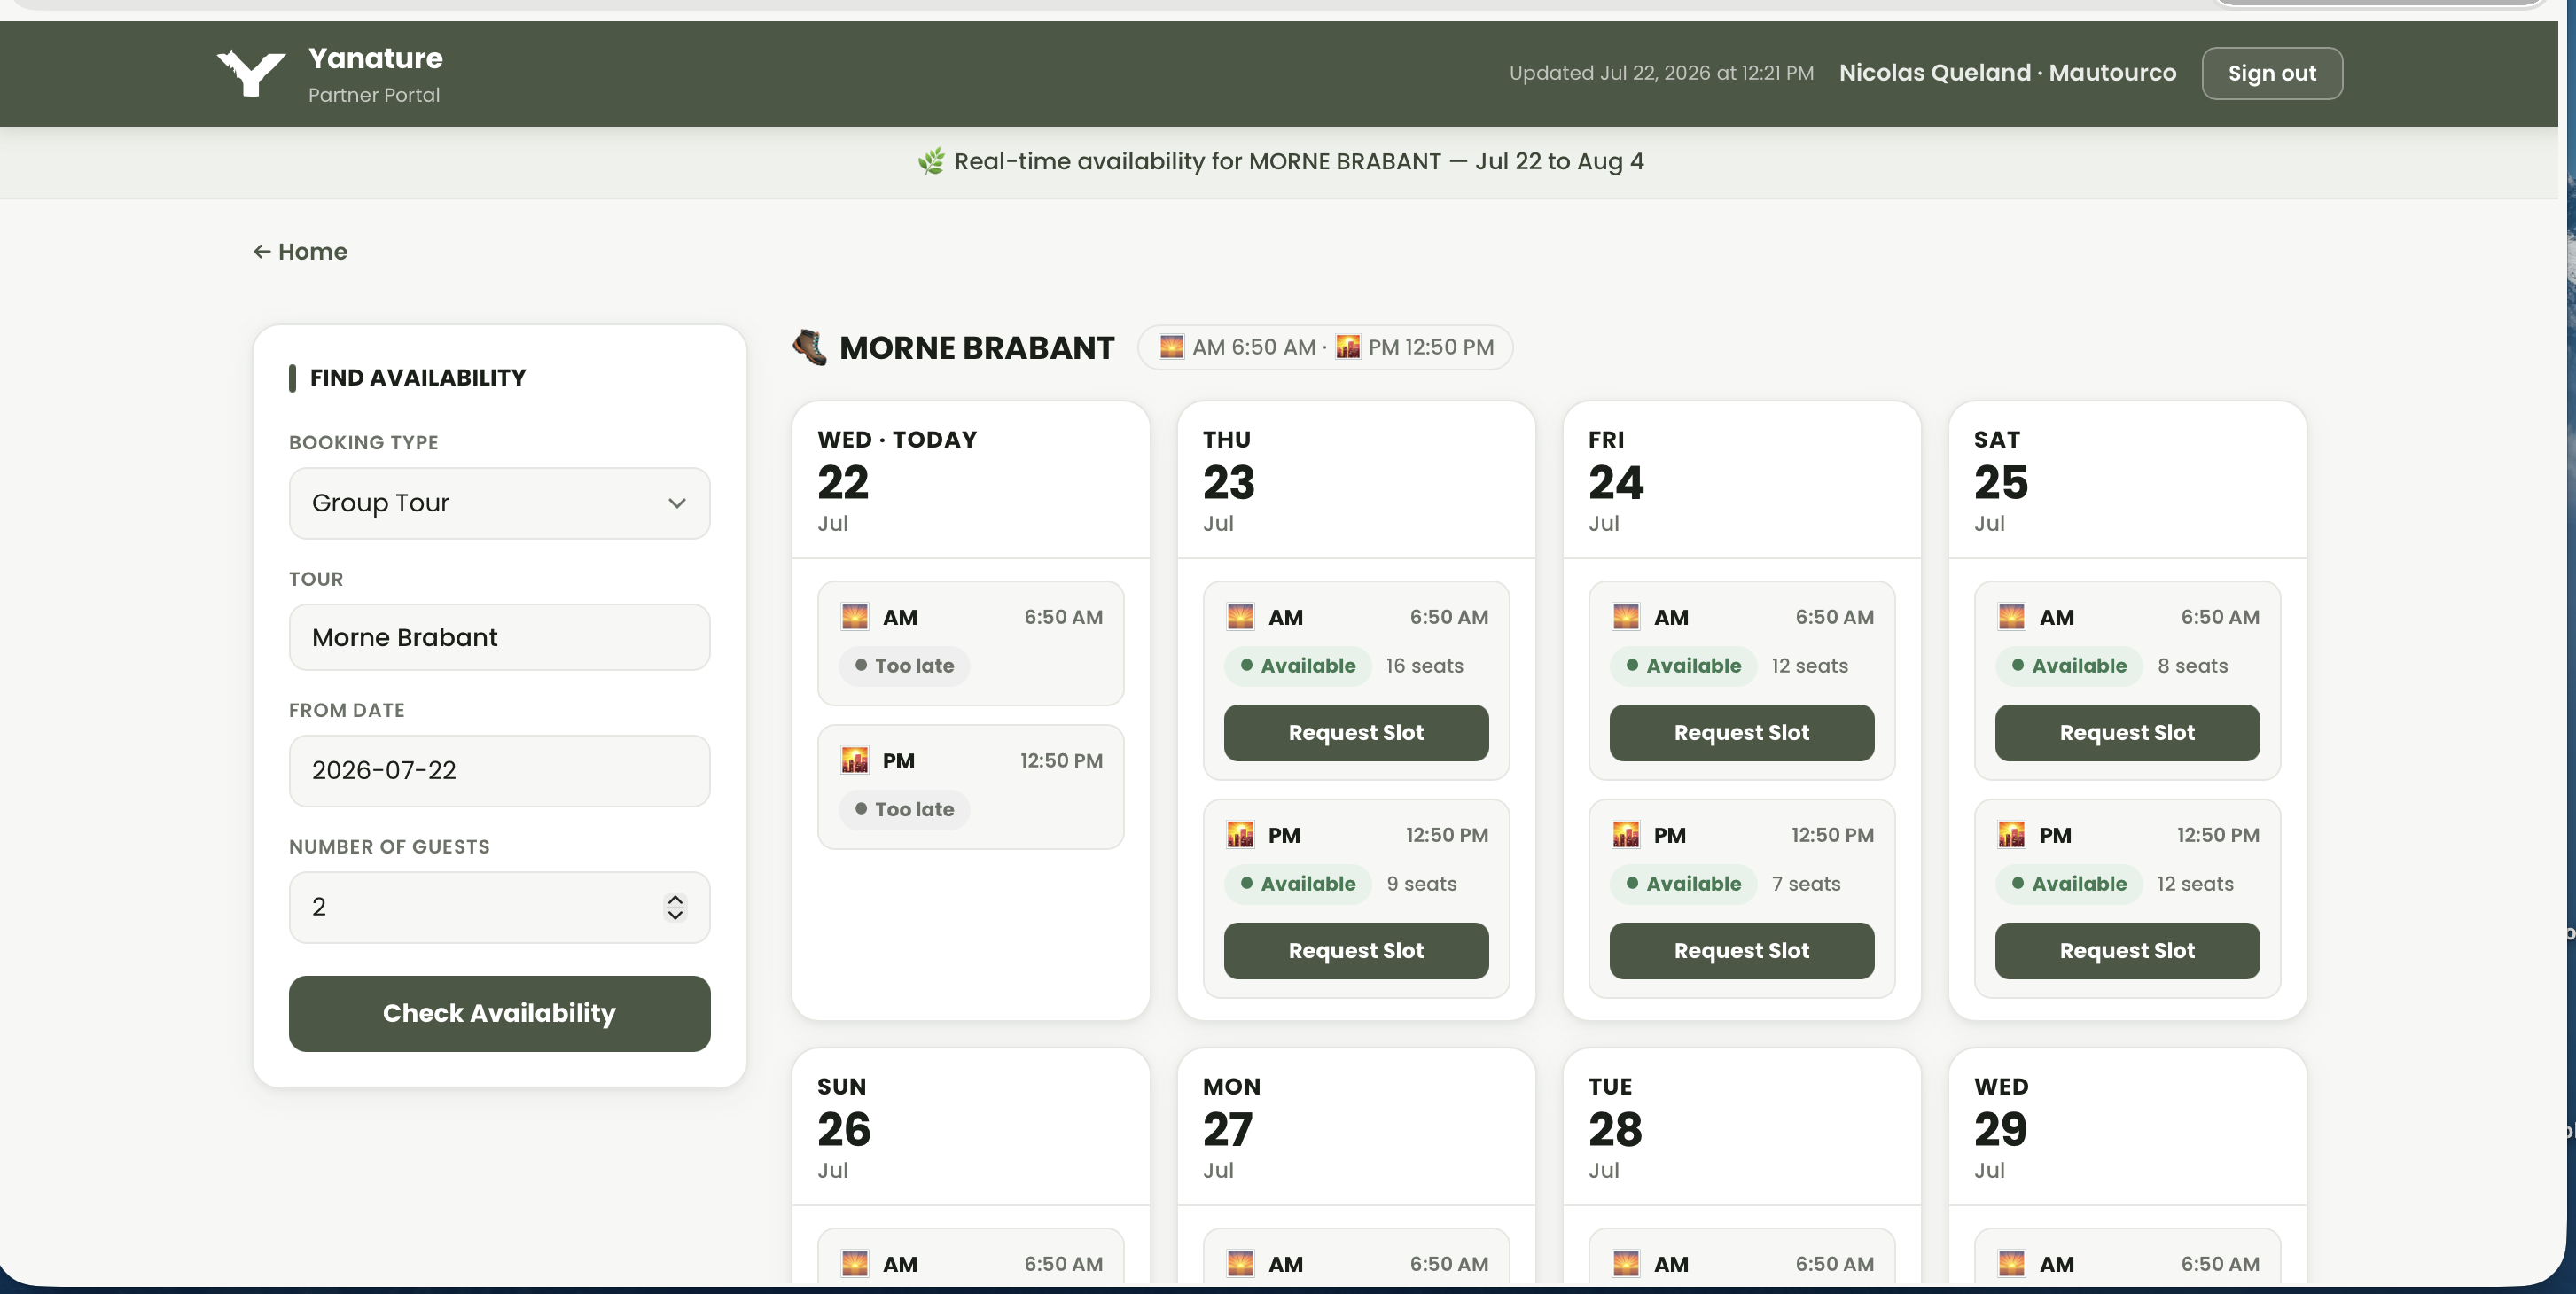Image resolution: width=2576 pixels, height=1294 pixels.
Task: Click the Available badge on Fri 24 AM
Action: point(1683,666)
